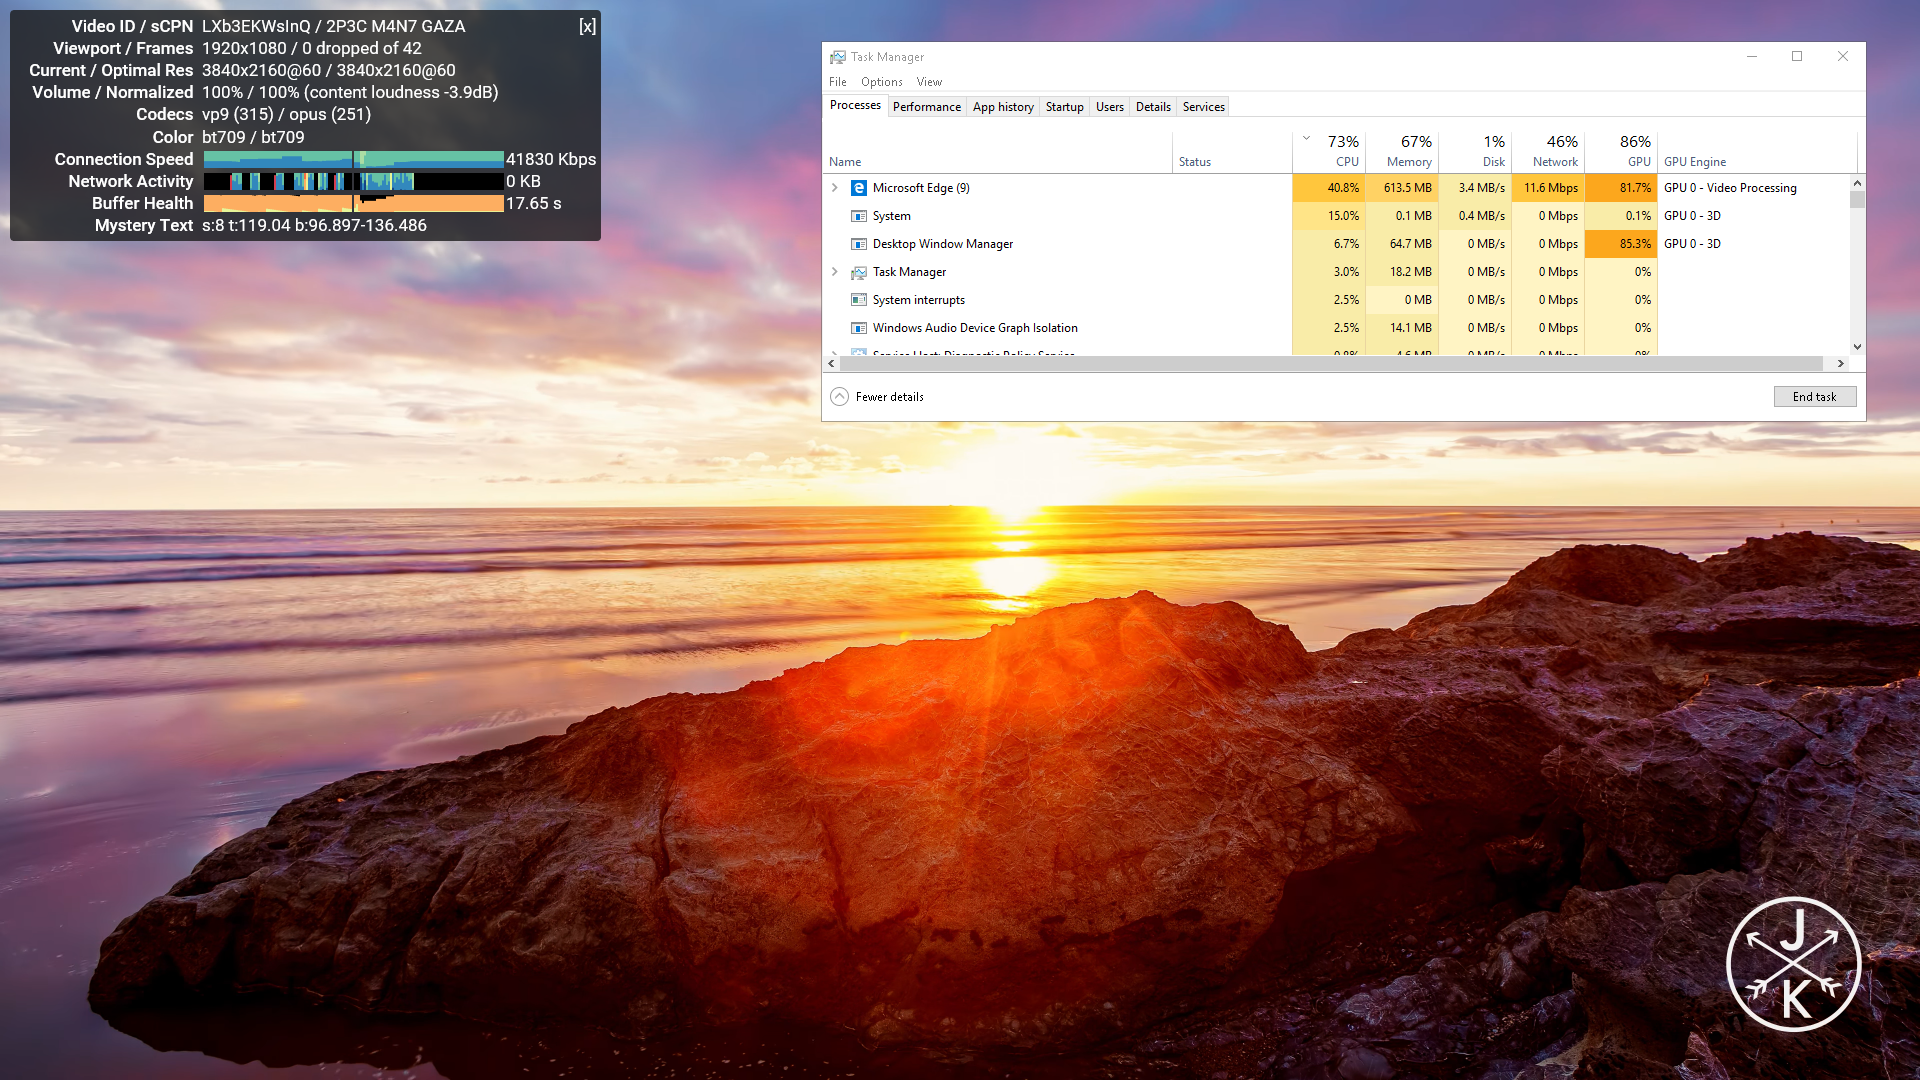This screenshot has height=1080, width=1920.
Task: Sort by GPU Engine column header
Action: 1757,151
